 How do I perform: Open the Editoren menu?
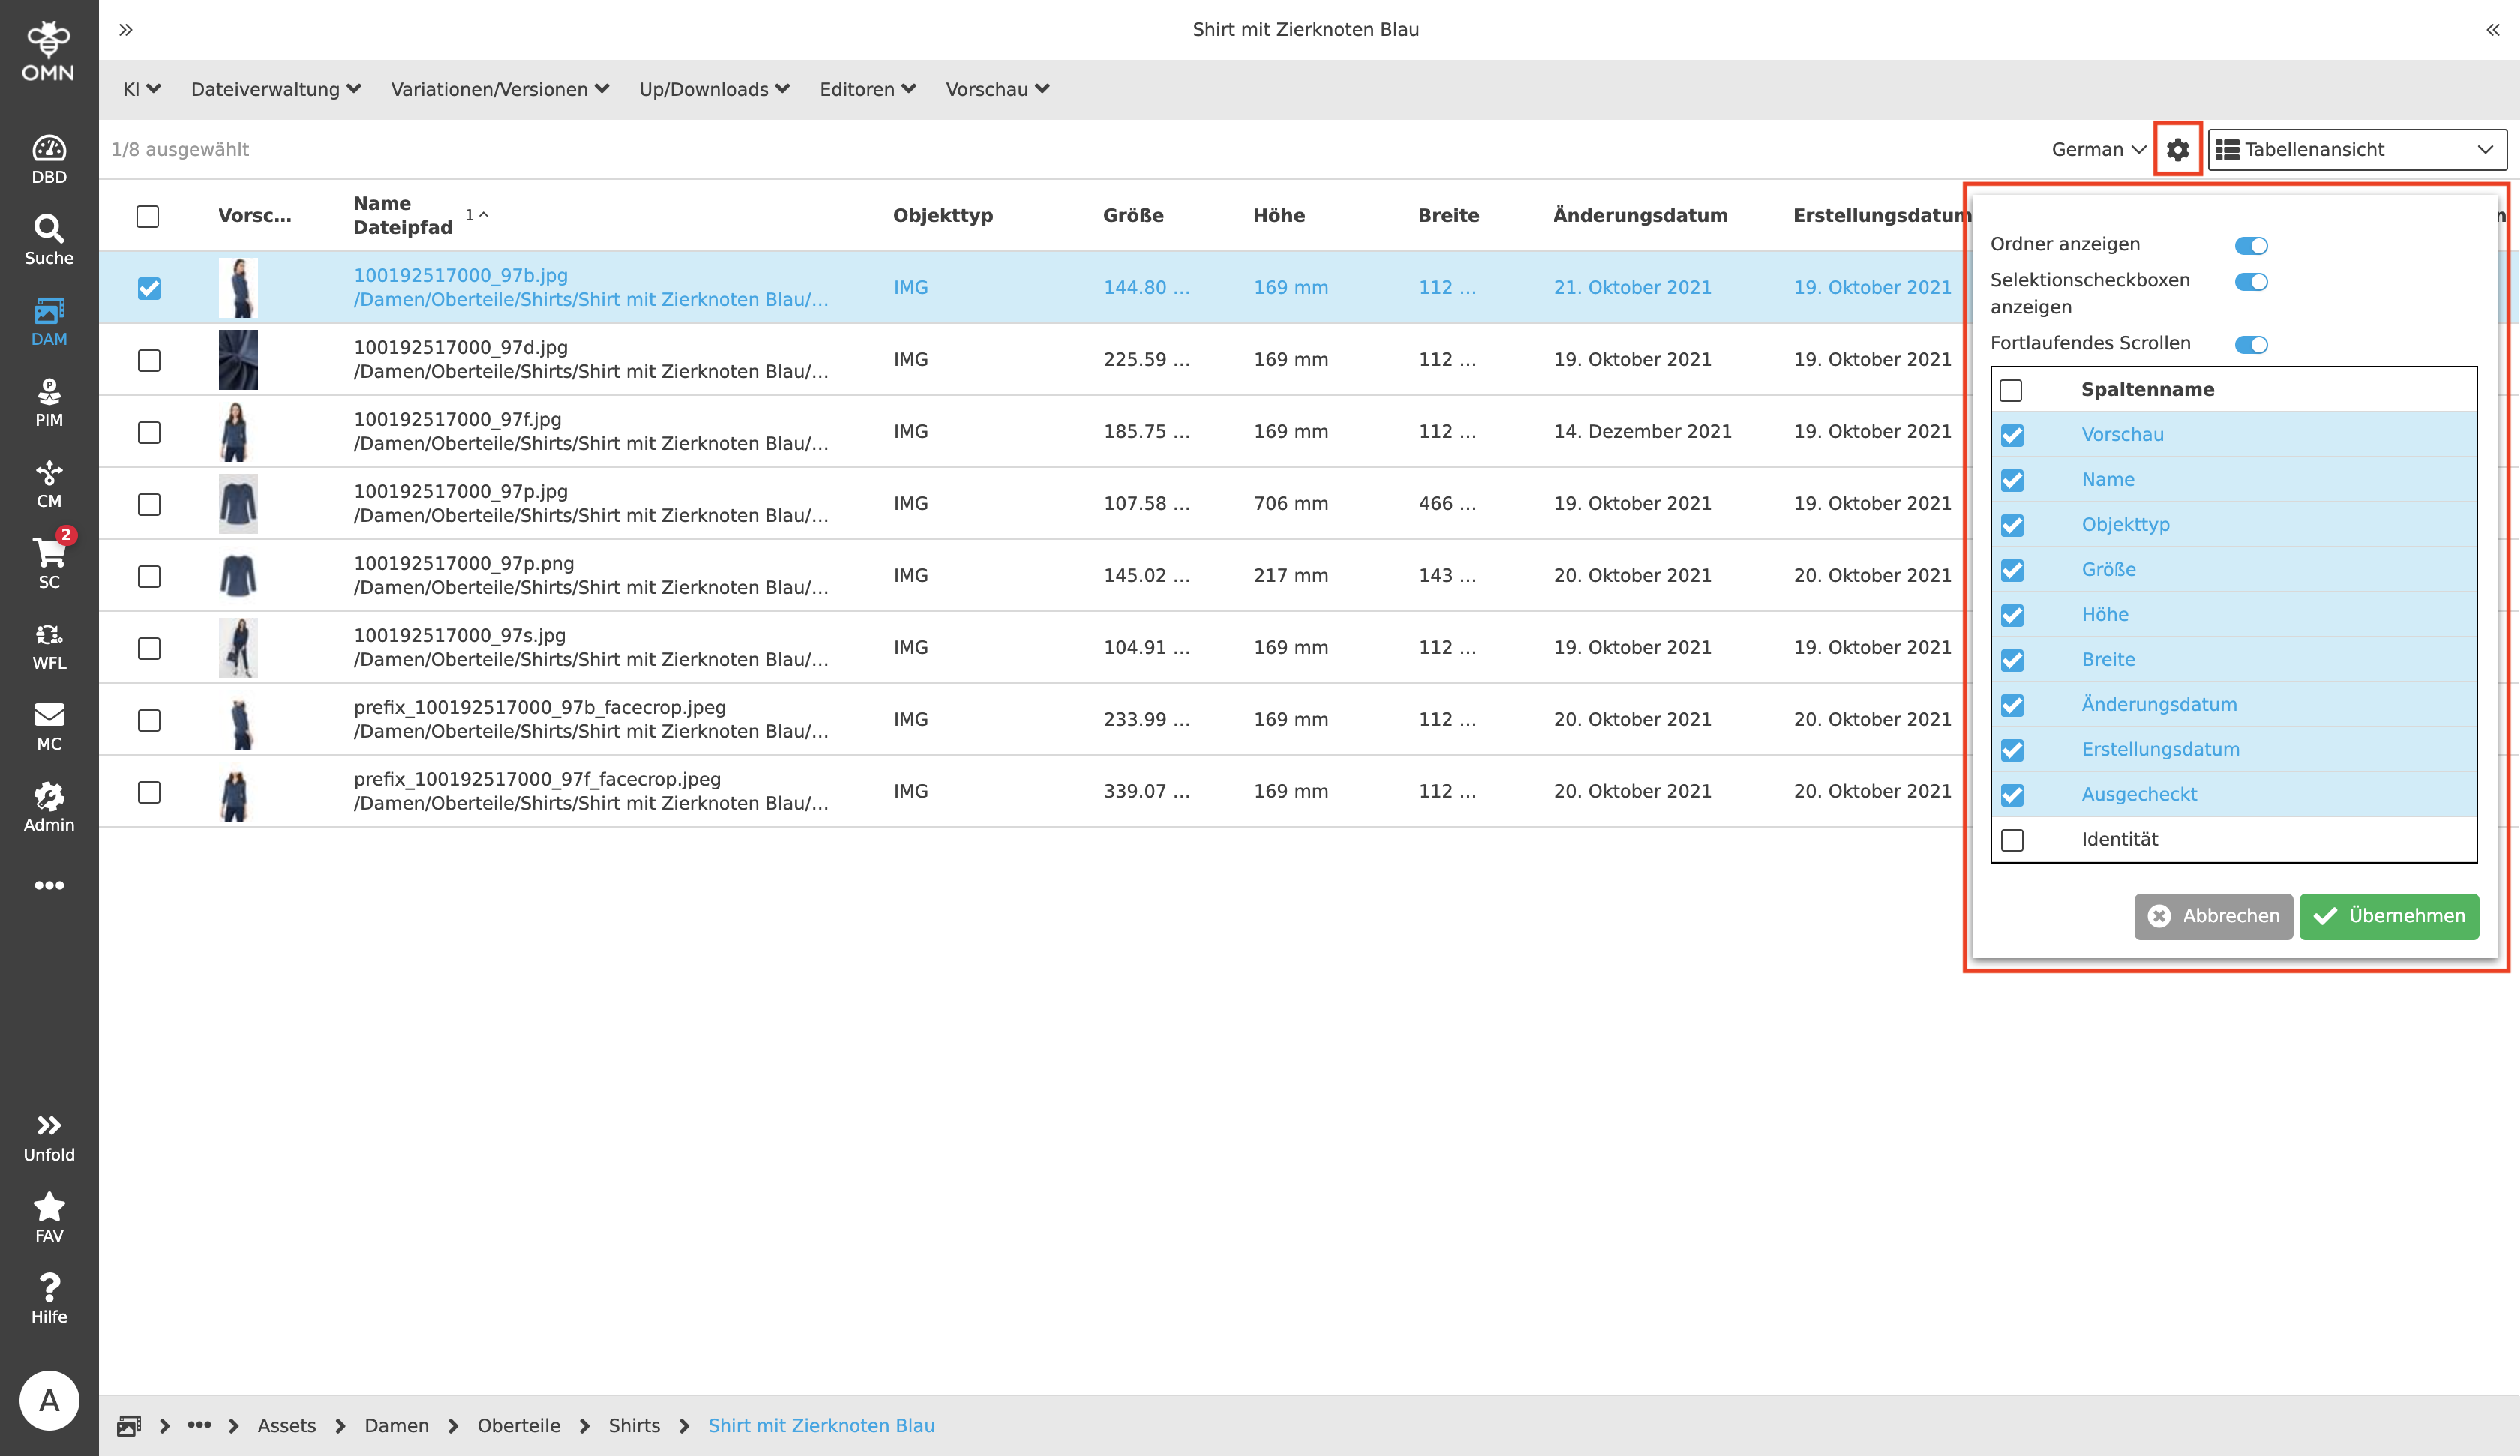(x=866, y=88)
